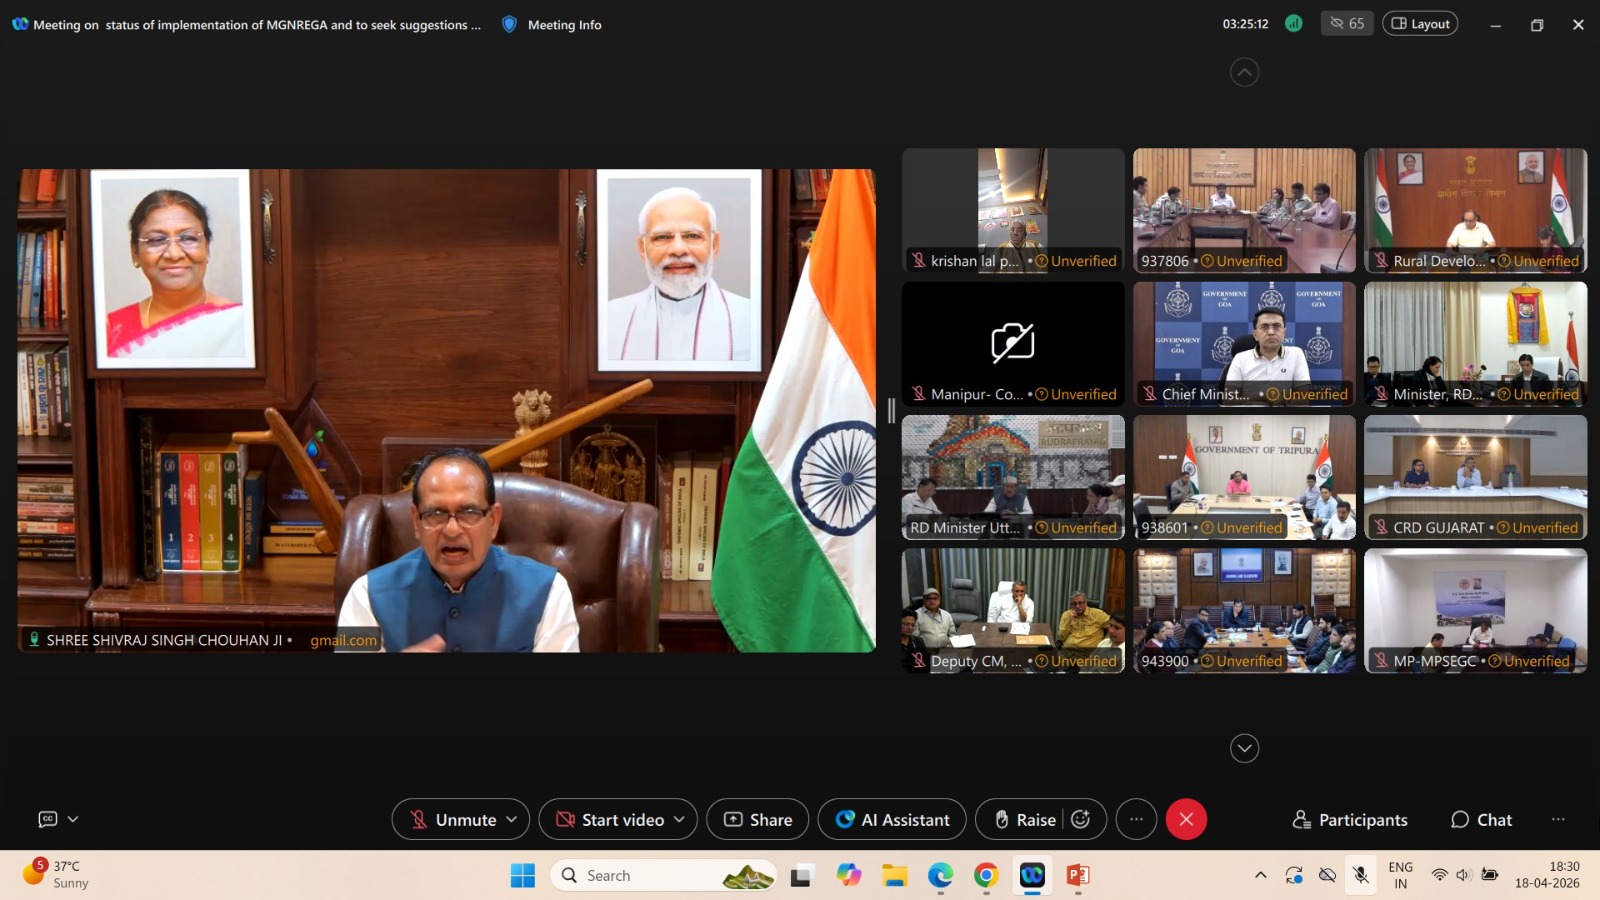The width and height of the screenshot is (1600, 900).
Task: Click the red leave meeting button
Action: 1186,819
